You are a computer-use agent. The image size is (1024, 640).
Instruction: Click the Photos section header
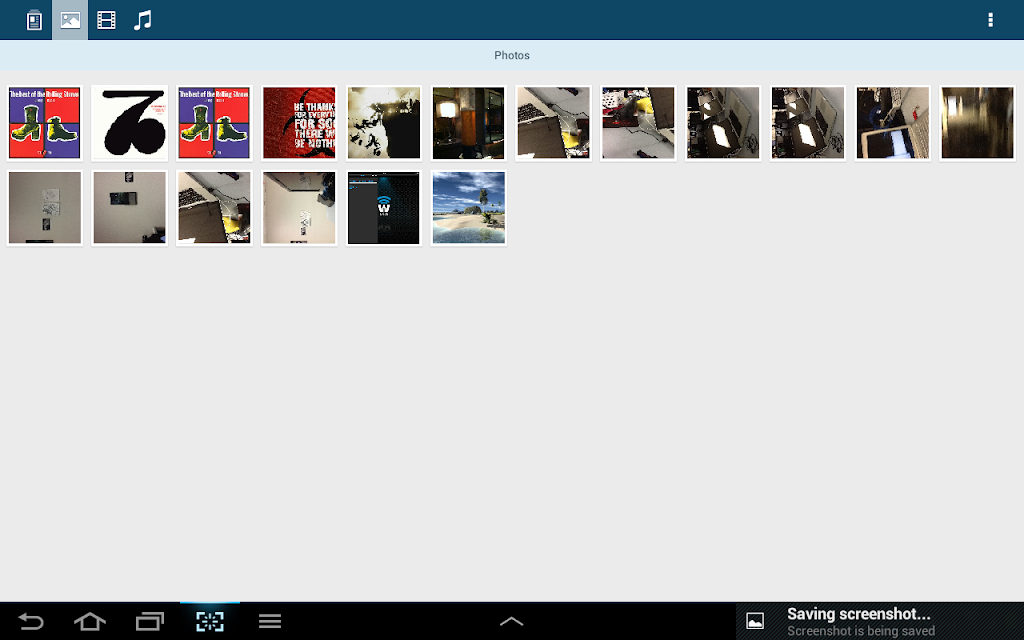tap(512, 56)
